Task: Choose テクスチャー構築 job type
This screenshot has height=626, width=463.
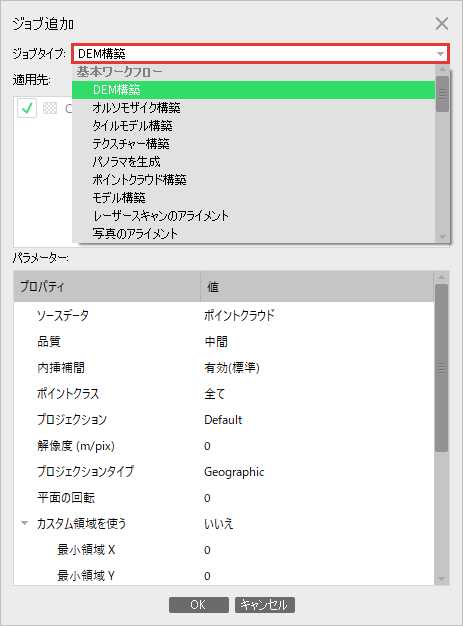Action: pyautogui.click(x=253, y=144)
